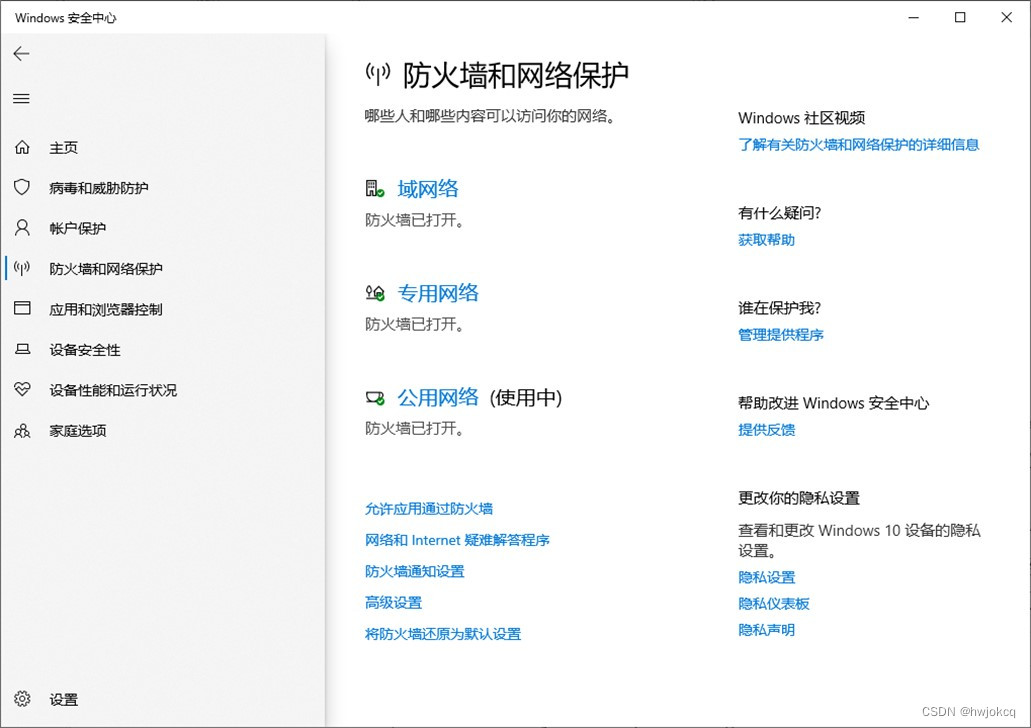Click 哪些人和哪些内容可以访问你的网络 text
The image size is (1031, 728).
[490, 116]
